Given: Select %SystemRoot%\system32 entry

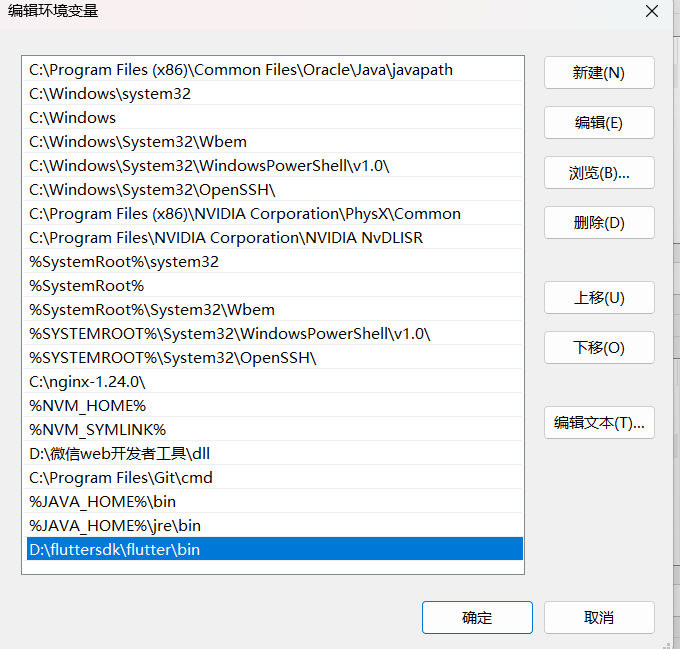Looking at the screenshot, I should point(275,261).
